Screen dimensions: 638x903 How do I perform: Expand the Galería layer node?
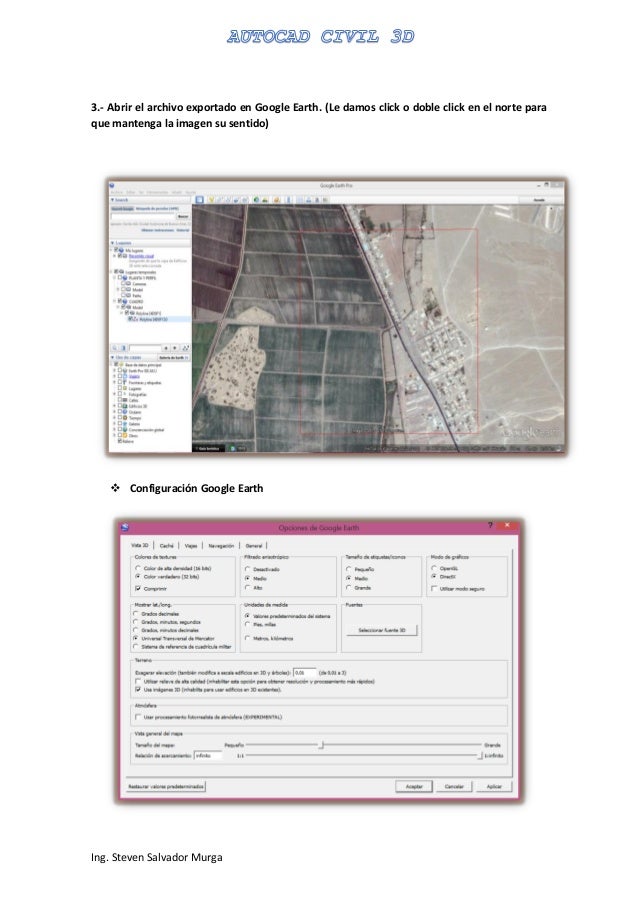tap(115, 423)
